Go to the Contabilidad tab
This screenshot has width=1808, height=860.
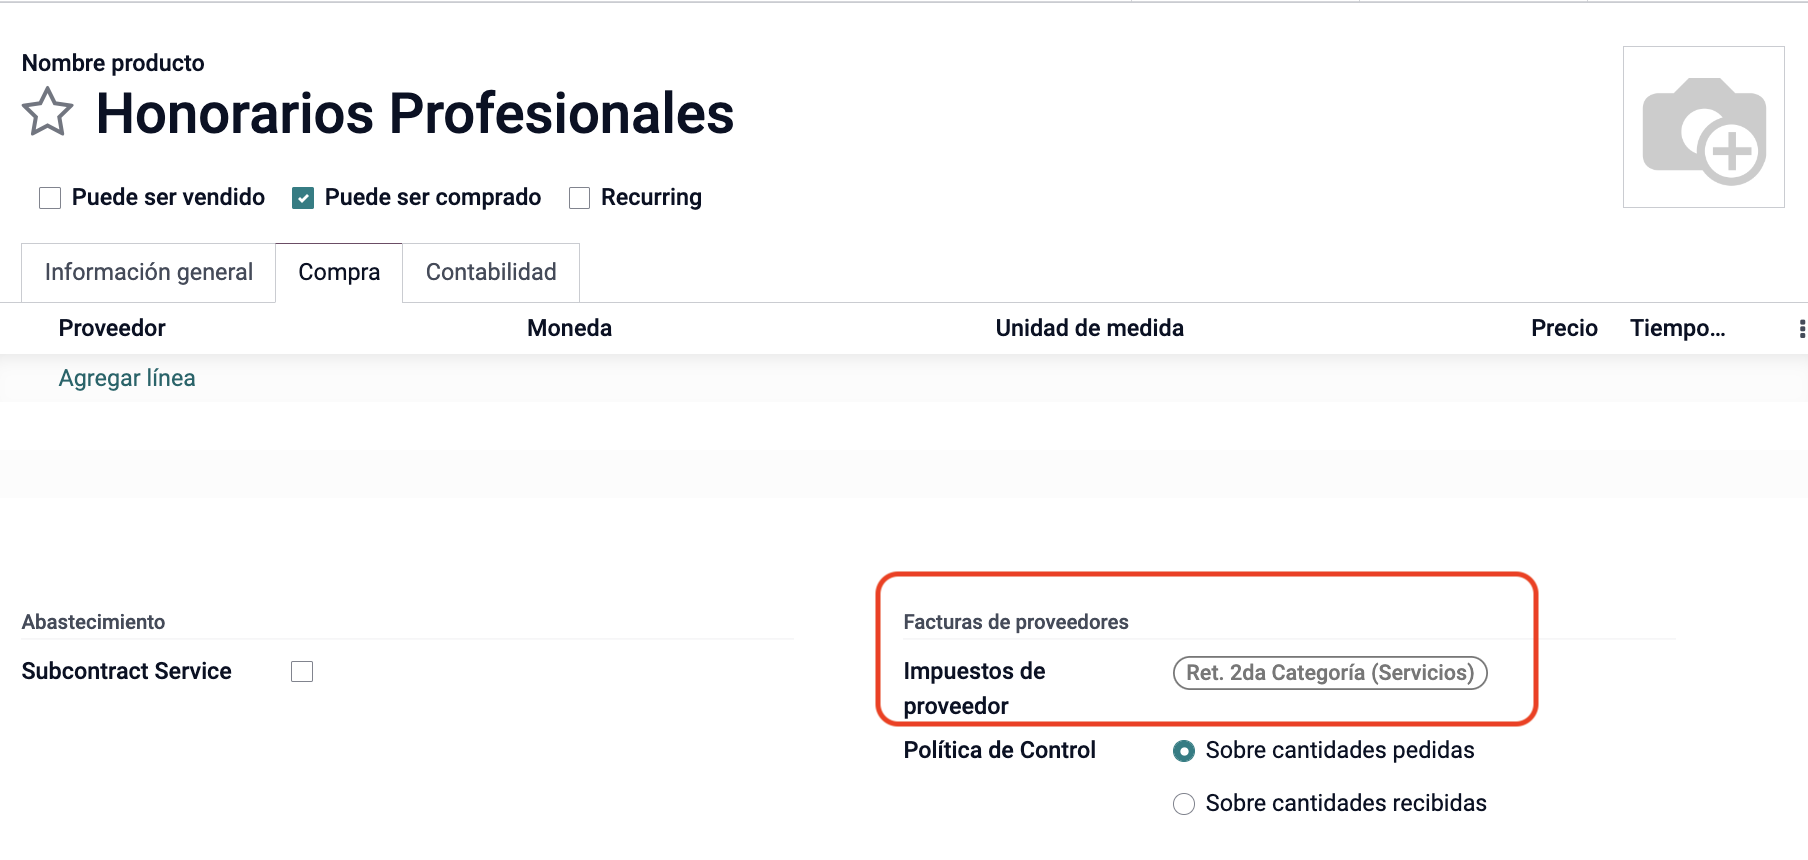click(x=491, y=272)
